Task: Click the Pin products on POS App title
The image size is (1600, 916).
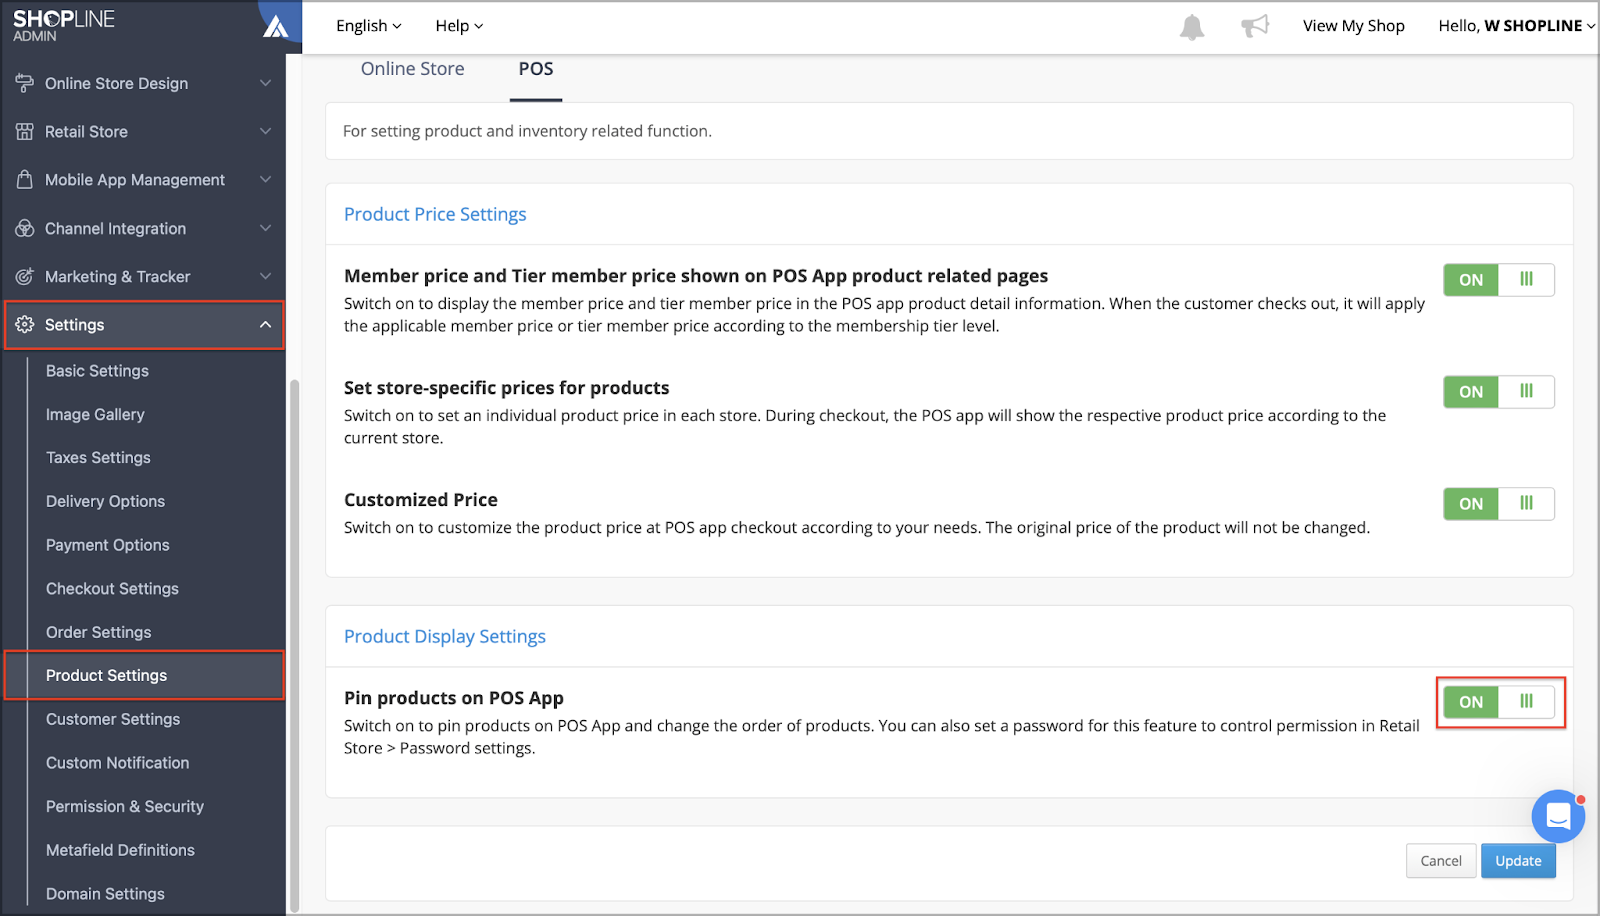Action: [x=454, y=698]
